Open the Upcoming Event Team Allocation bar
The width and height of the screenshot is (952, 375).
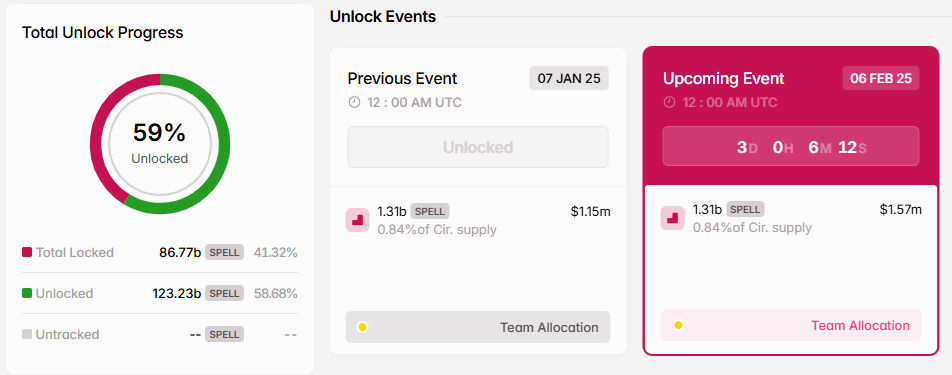(x=791, y=325)
